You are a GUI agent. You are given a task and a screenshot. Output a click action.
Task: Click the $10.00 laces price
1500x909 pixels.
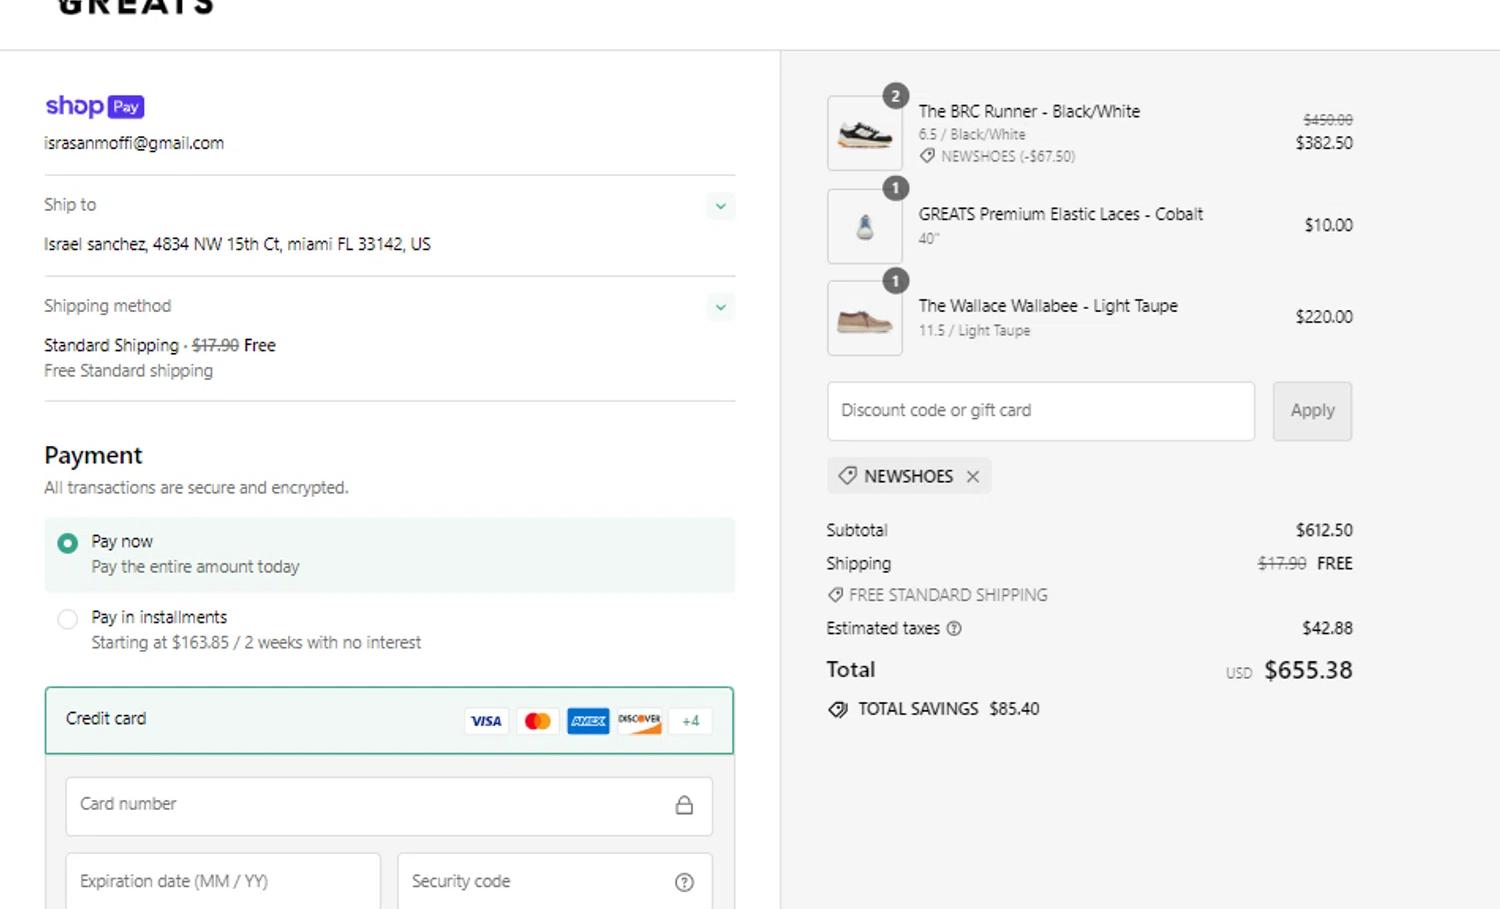point(1328,225)
